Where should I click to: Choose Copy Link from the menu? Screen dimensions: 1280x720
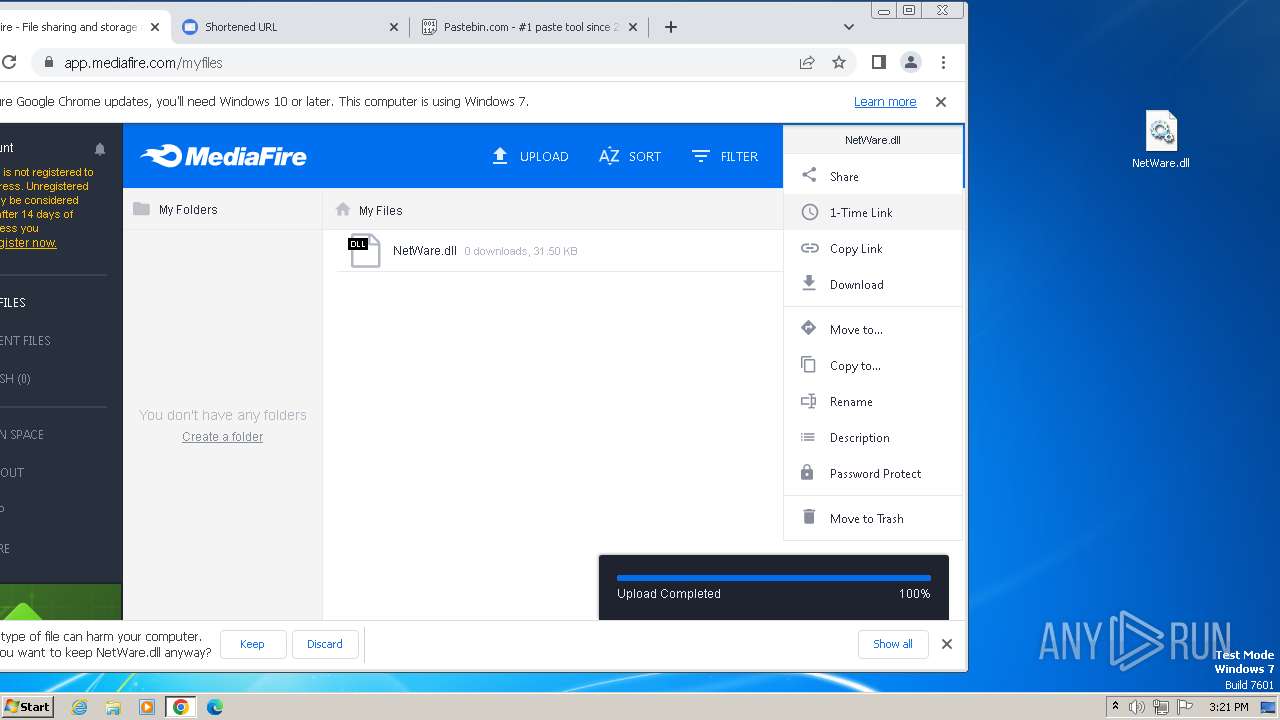coord(872,248)
